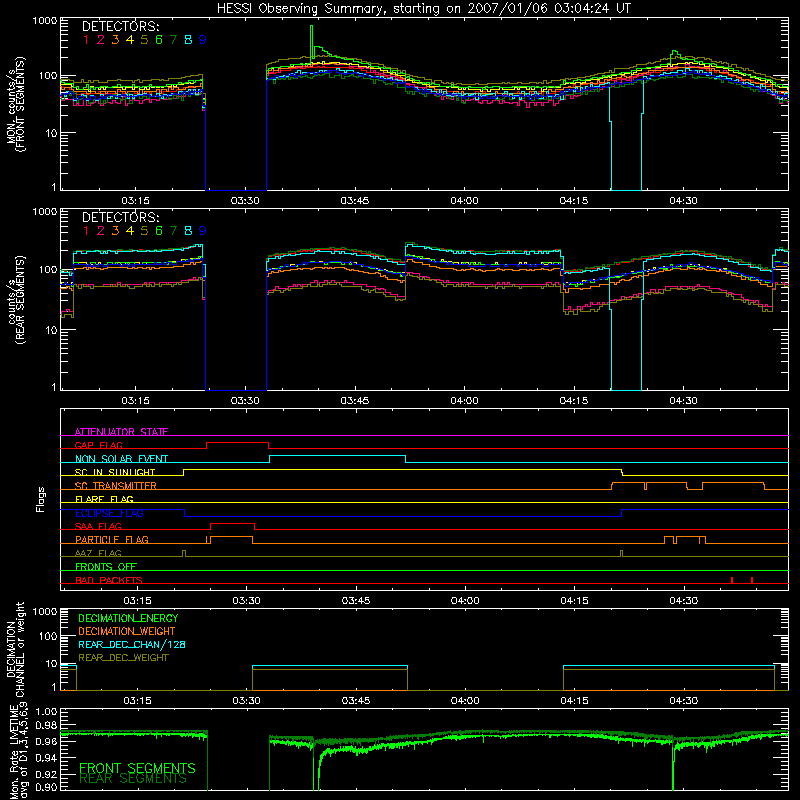The height and width of the screenshot is (800, 800).
Task: Click 03:15 tick label under front segments plot
Action: pos(135,201)
